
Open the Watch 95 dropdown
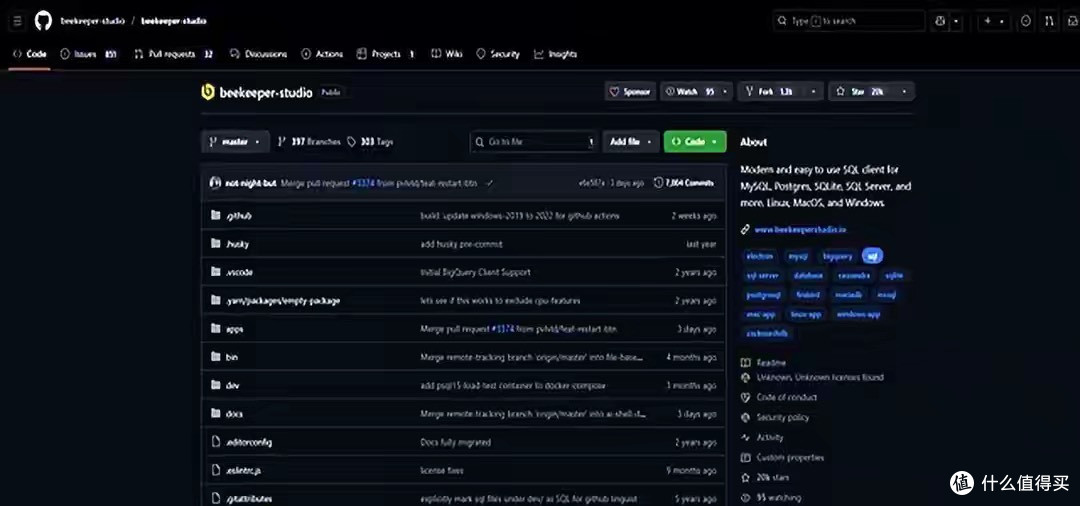tap(696, 92)
